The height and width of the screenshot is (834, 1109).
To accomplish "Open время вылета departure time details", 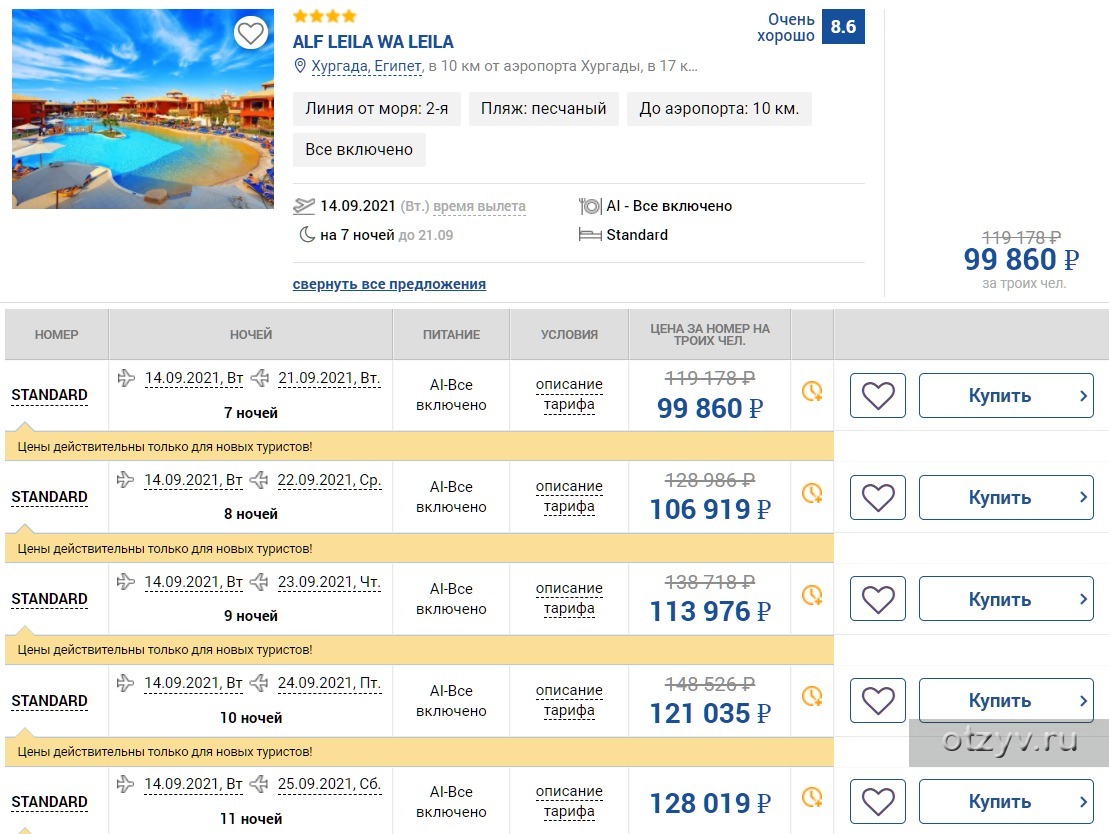I will [479, 207].
